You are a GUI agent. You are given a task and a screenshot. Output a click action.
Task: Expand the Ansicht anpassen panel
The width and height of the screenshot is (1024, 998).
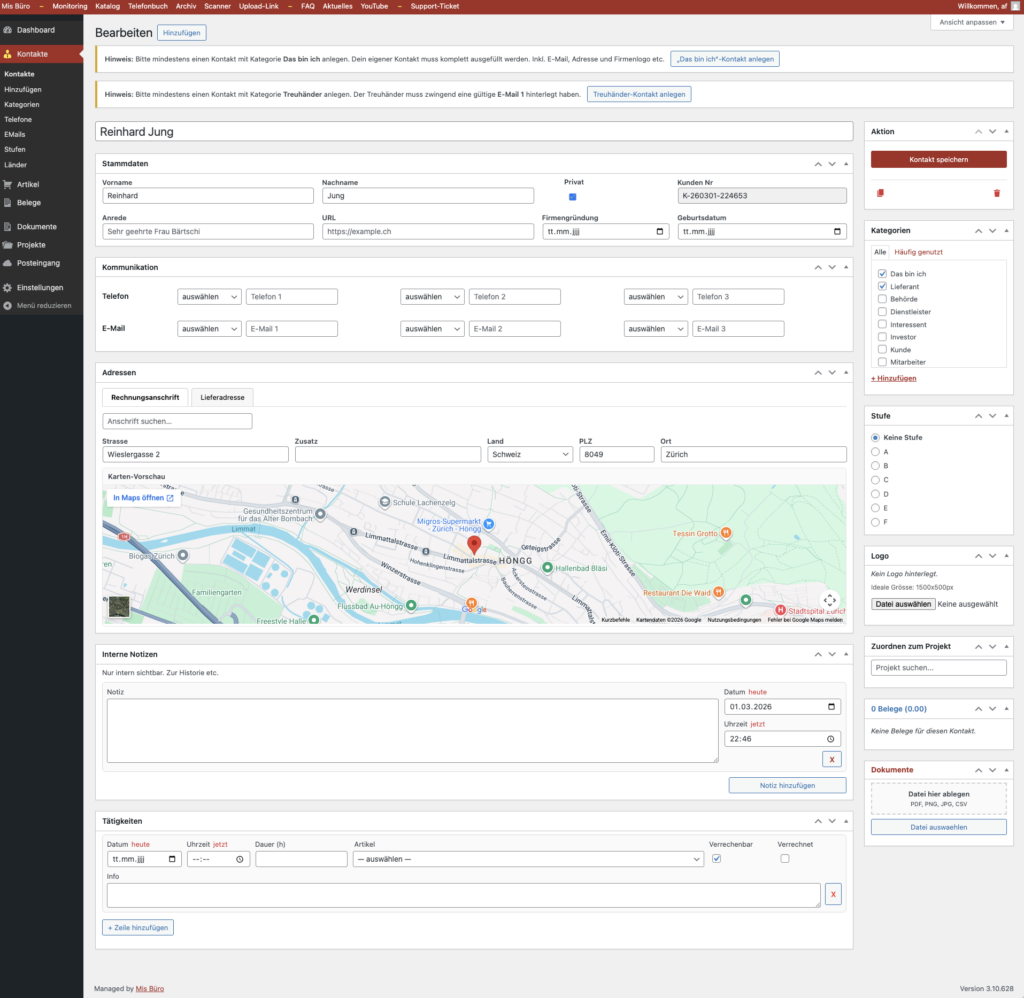click(970, 22)
